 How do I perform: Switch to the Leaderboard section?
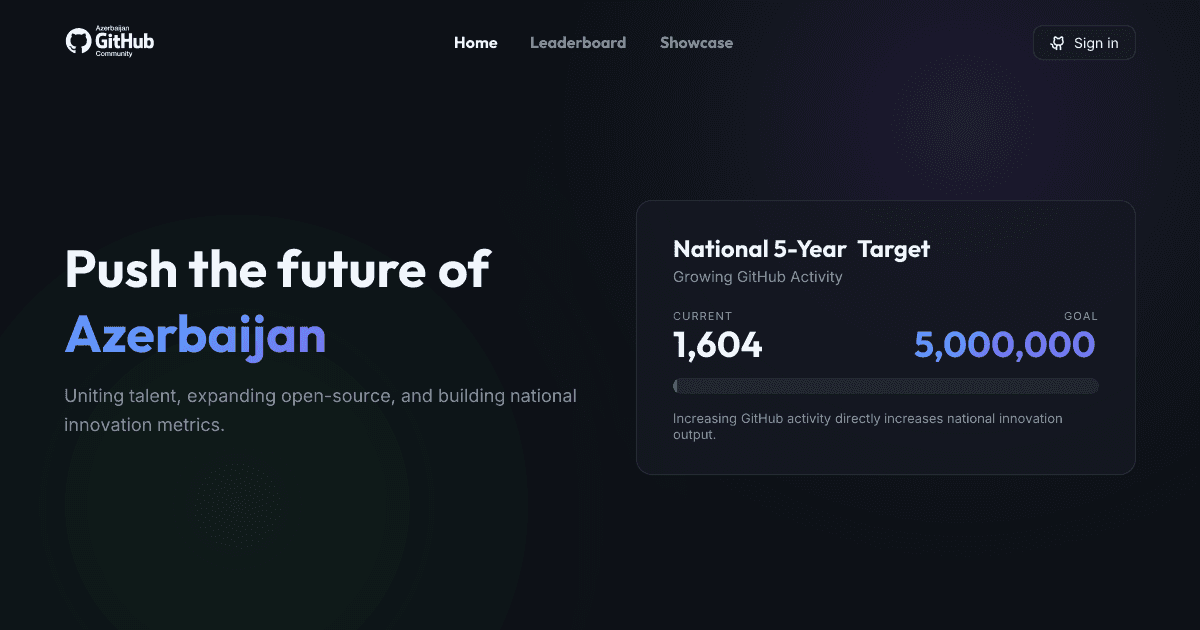578,42
